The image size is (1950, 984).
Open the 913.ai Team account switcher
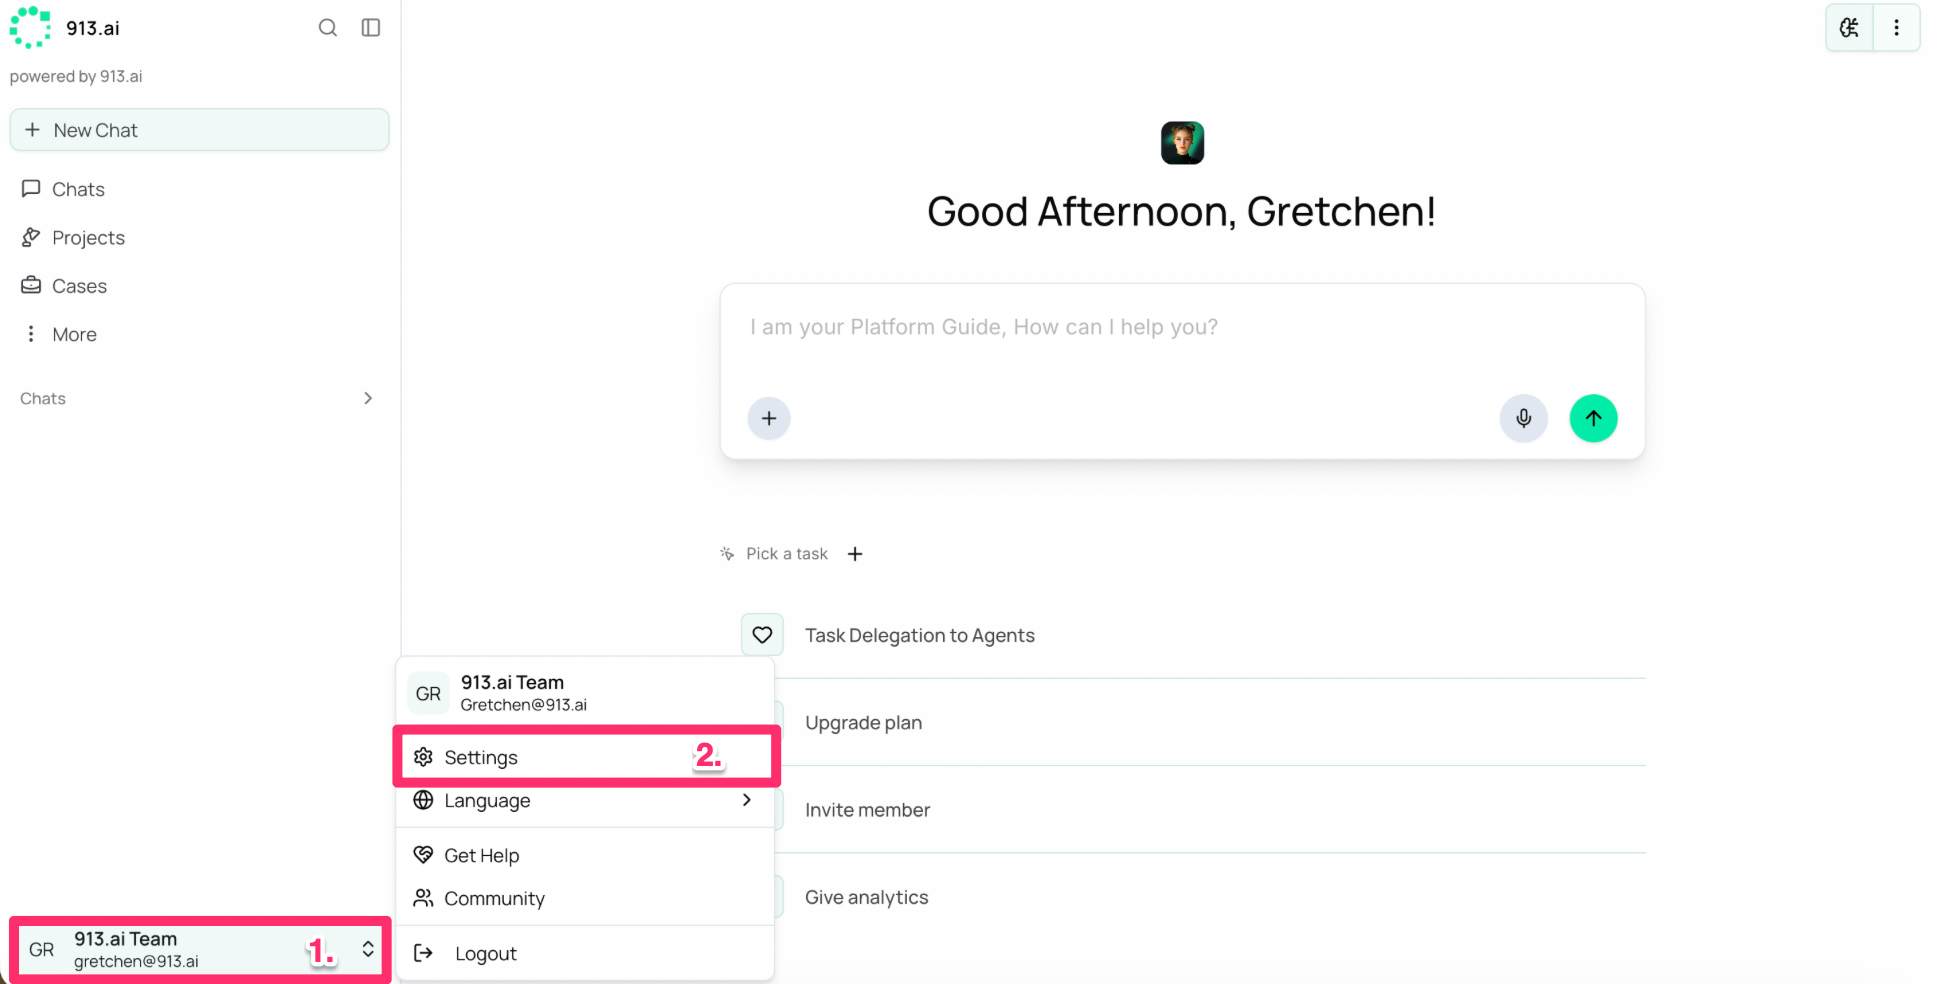[200, 949]
